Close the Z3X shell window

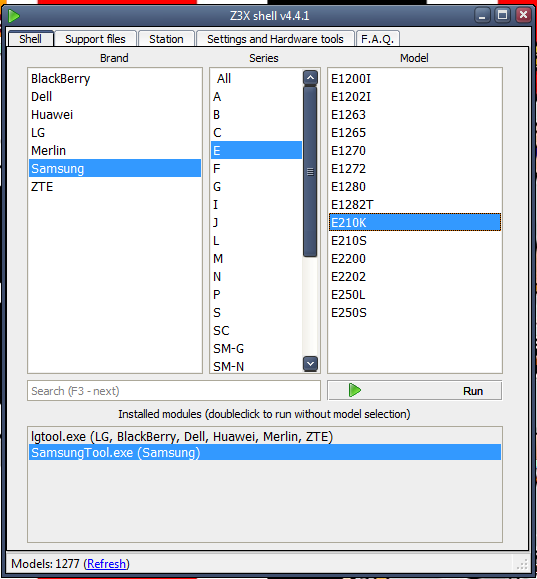(x=523, y=16)
